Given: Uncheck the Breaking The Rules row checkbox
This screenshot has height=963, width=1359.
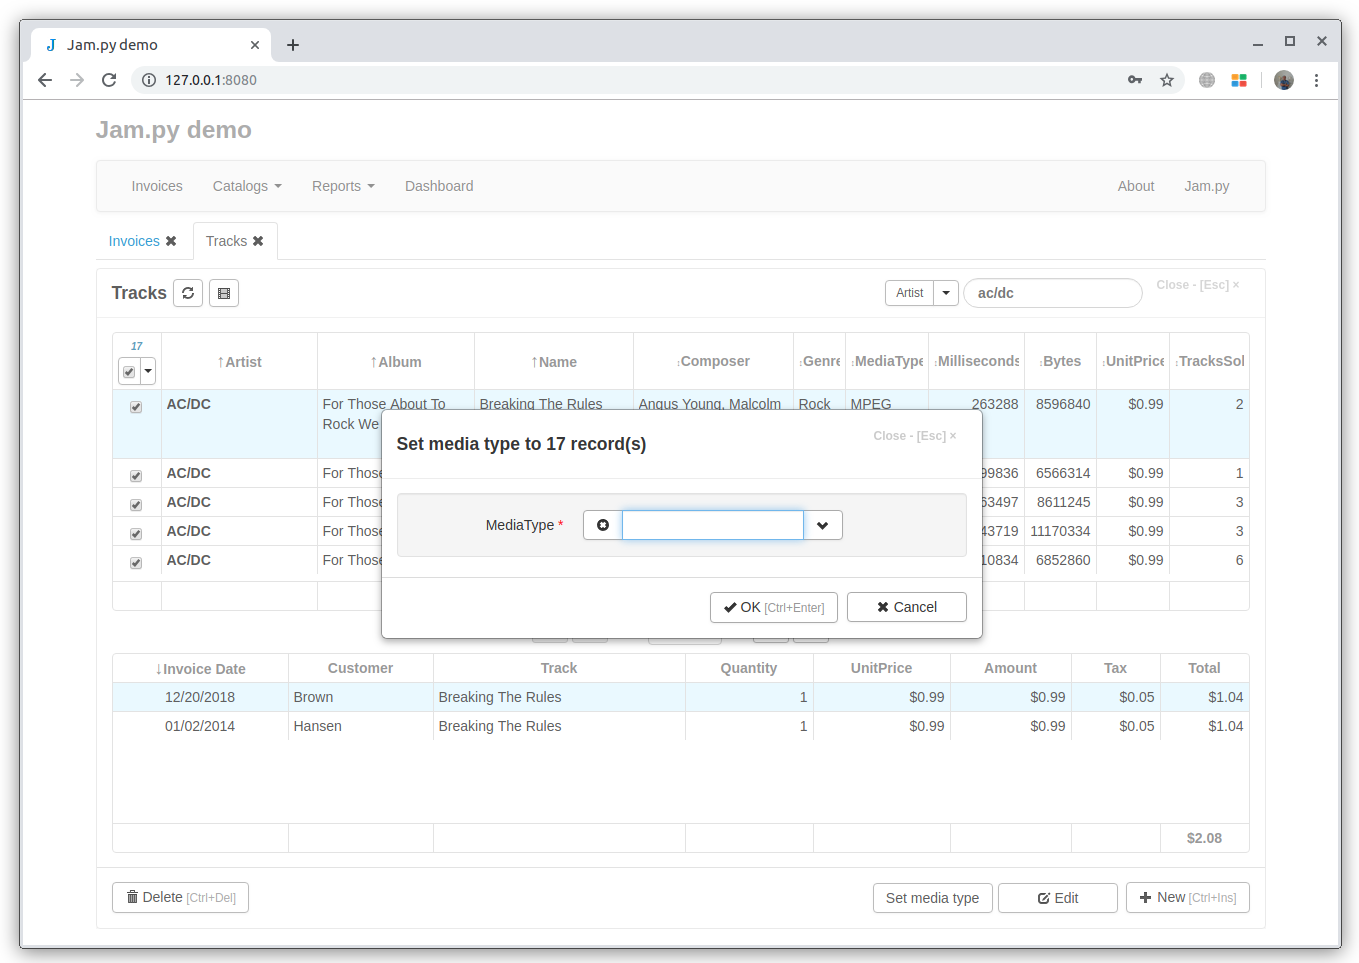Looking at the screenshot, I should pyautogui.click(x=136, y=407).
